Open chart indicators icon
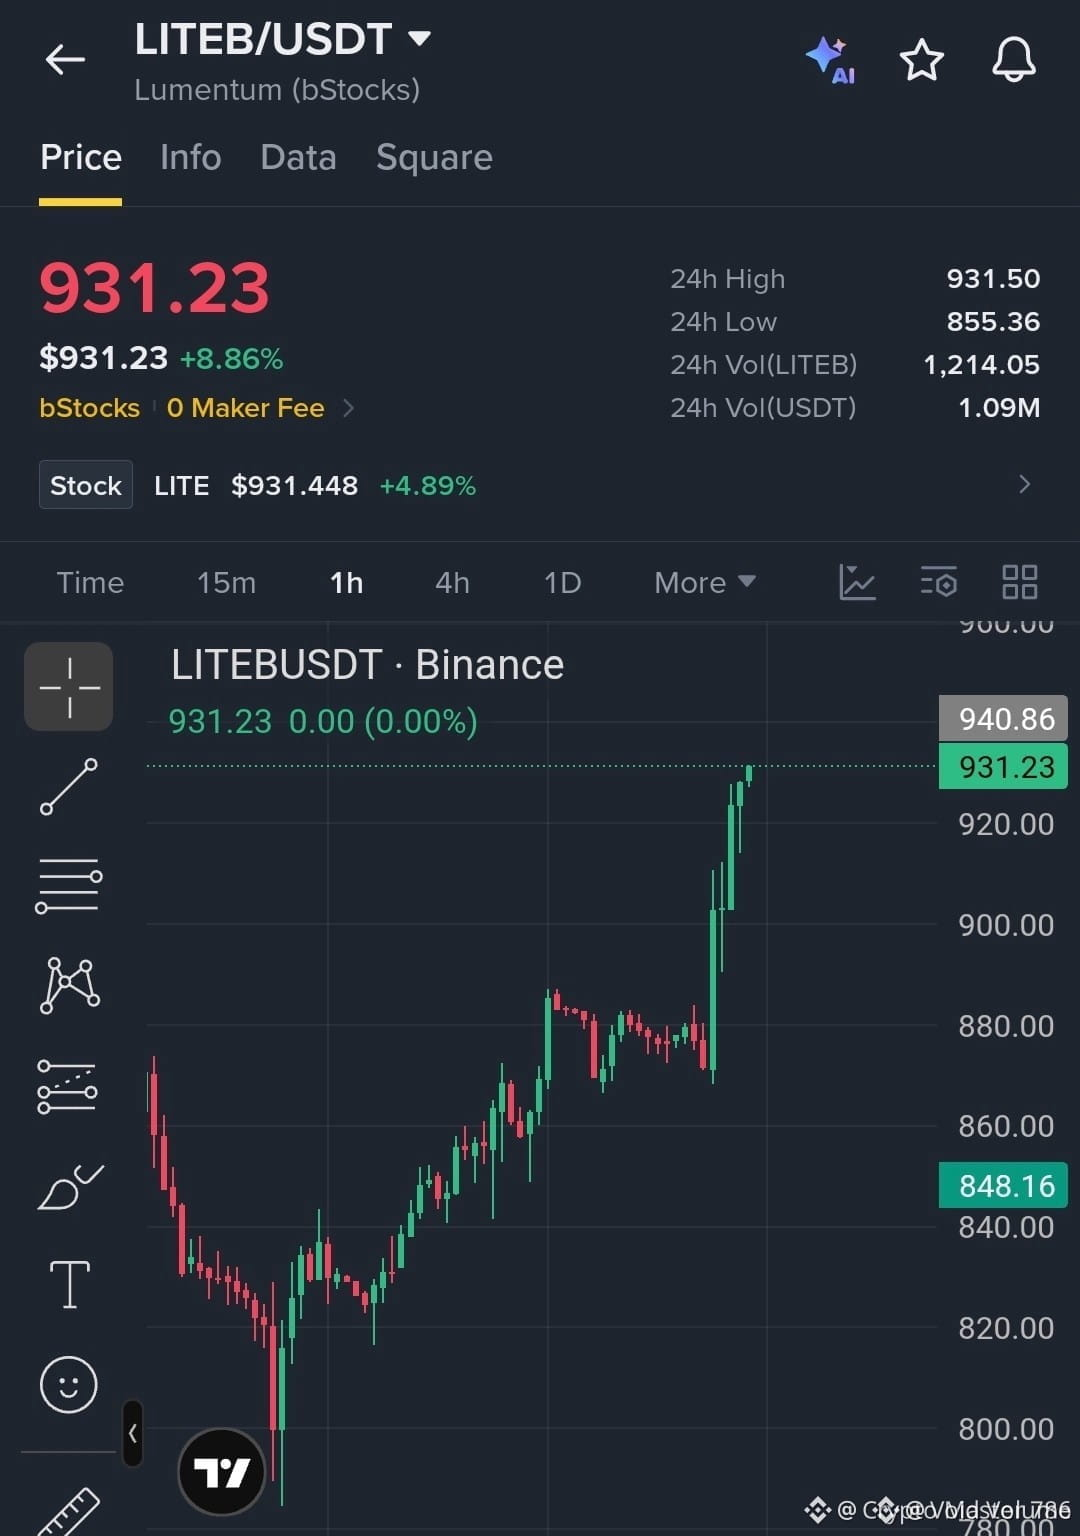Viewport: 1080px width, 1536px height. (x=857, y=582)
